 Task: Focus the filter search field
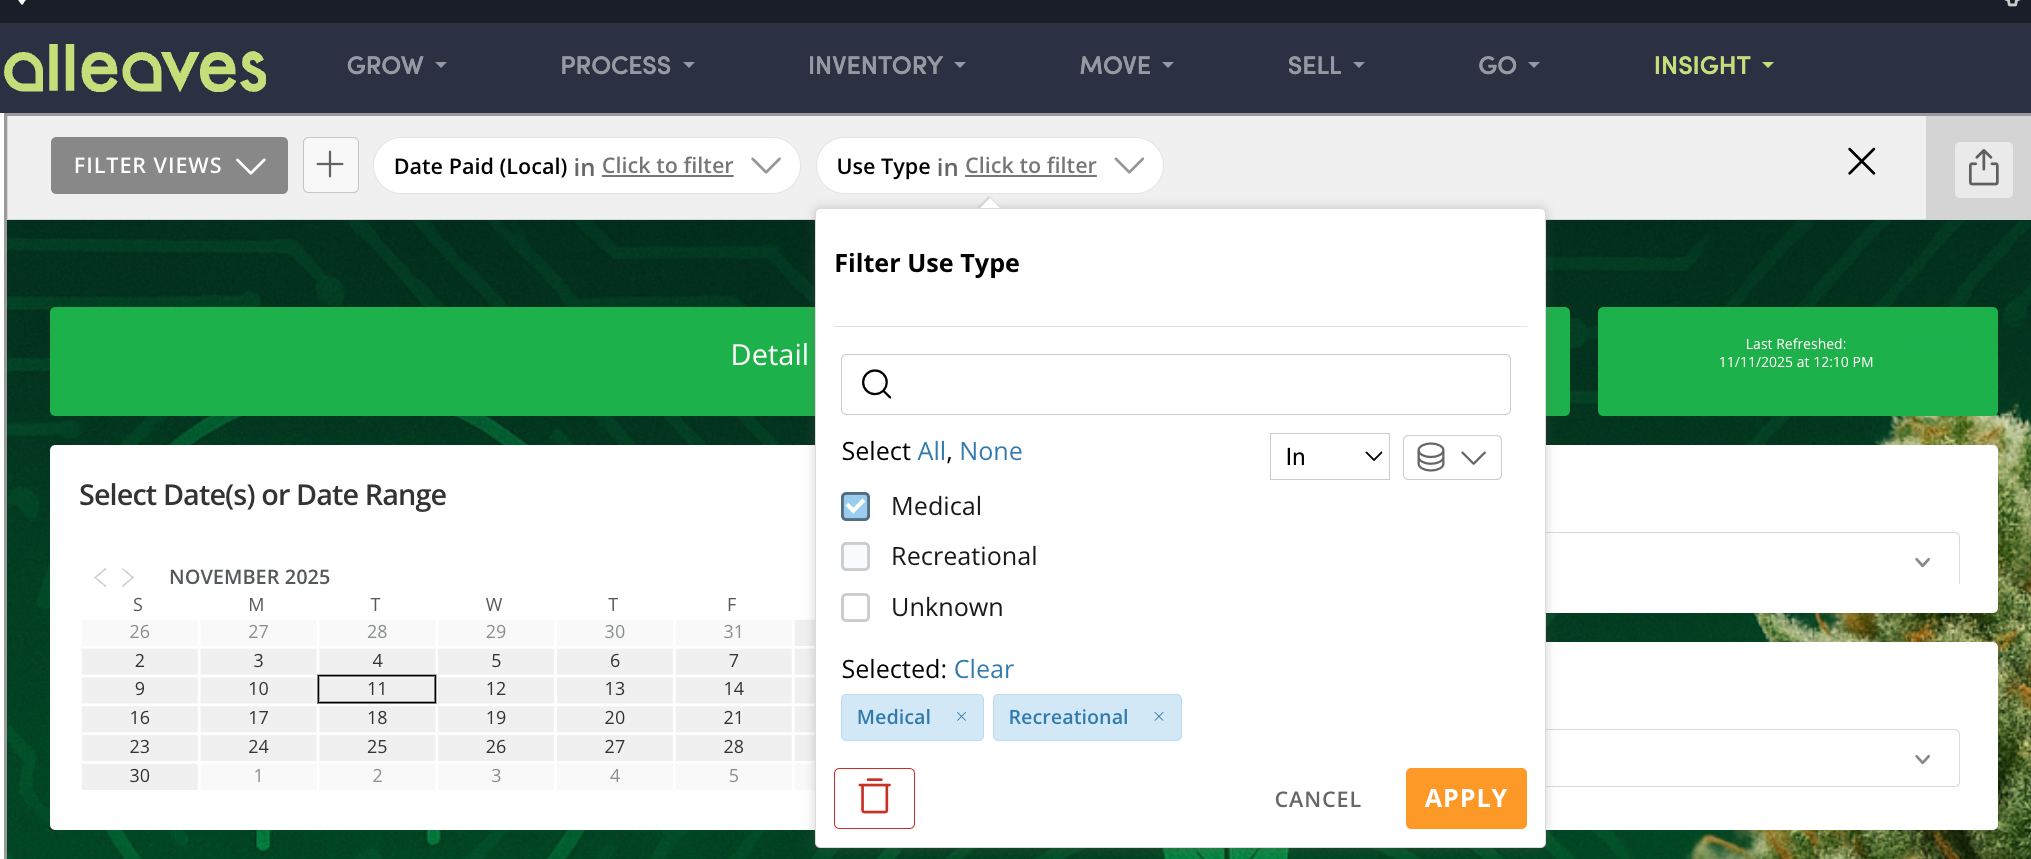tap(1175, 384)
